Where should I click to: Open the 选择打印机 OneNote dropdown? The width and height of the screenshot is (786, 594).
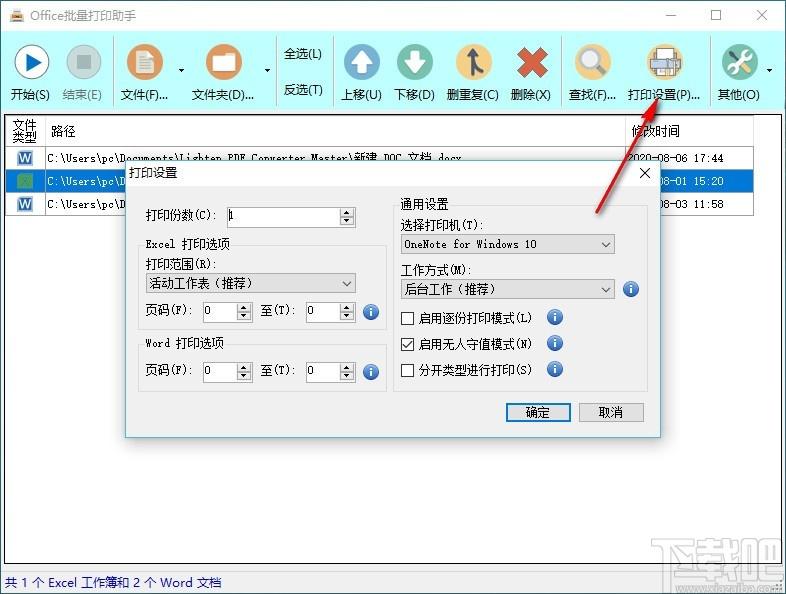pyautogui.click(x=508, y=244)
